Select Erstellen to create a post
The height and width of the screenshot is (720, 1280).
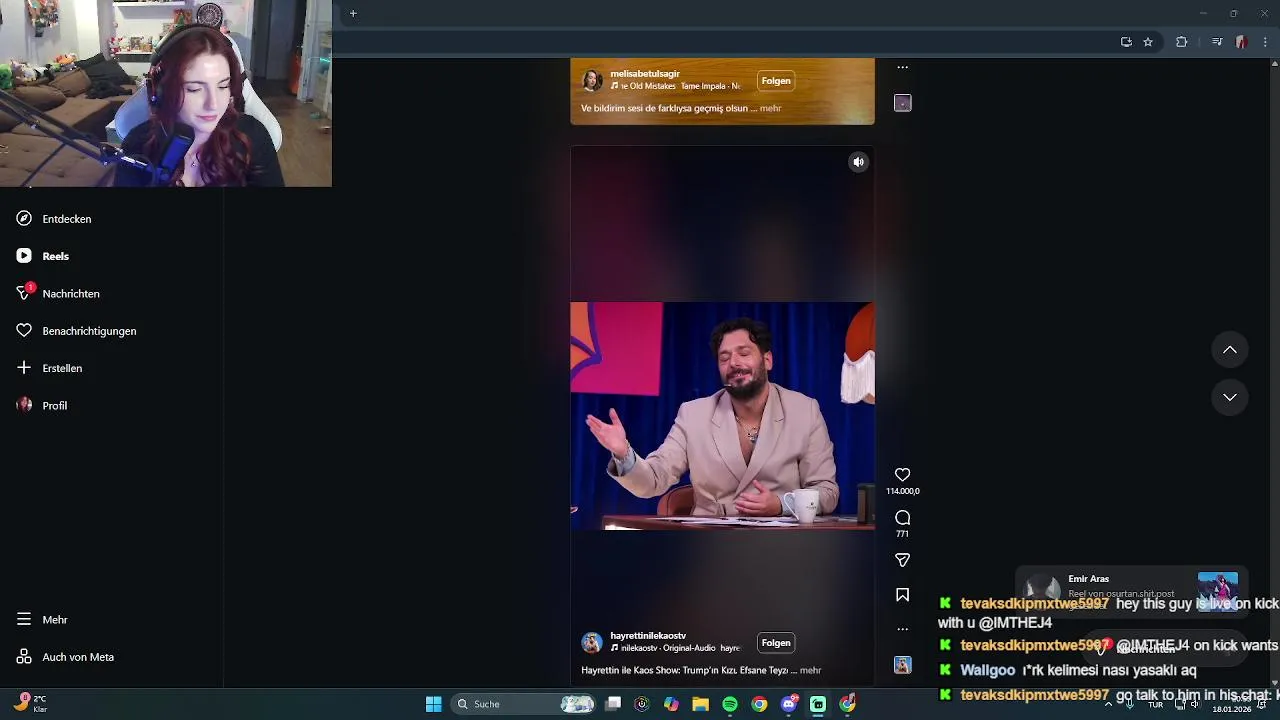(62, 368)
